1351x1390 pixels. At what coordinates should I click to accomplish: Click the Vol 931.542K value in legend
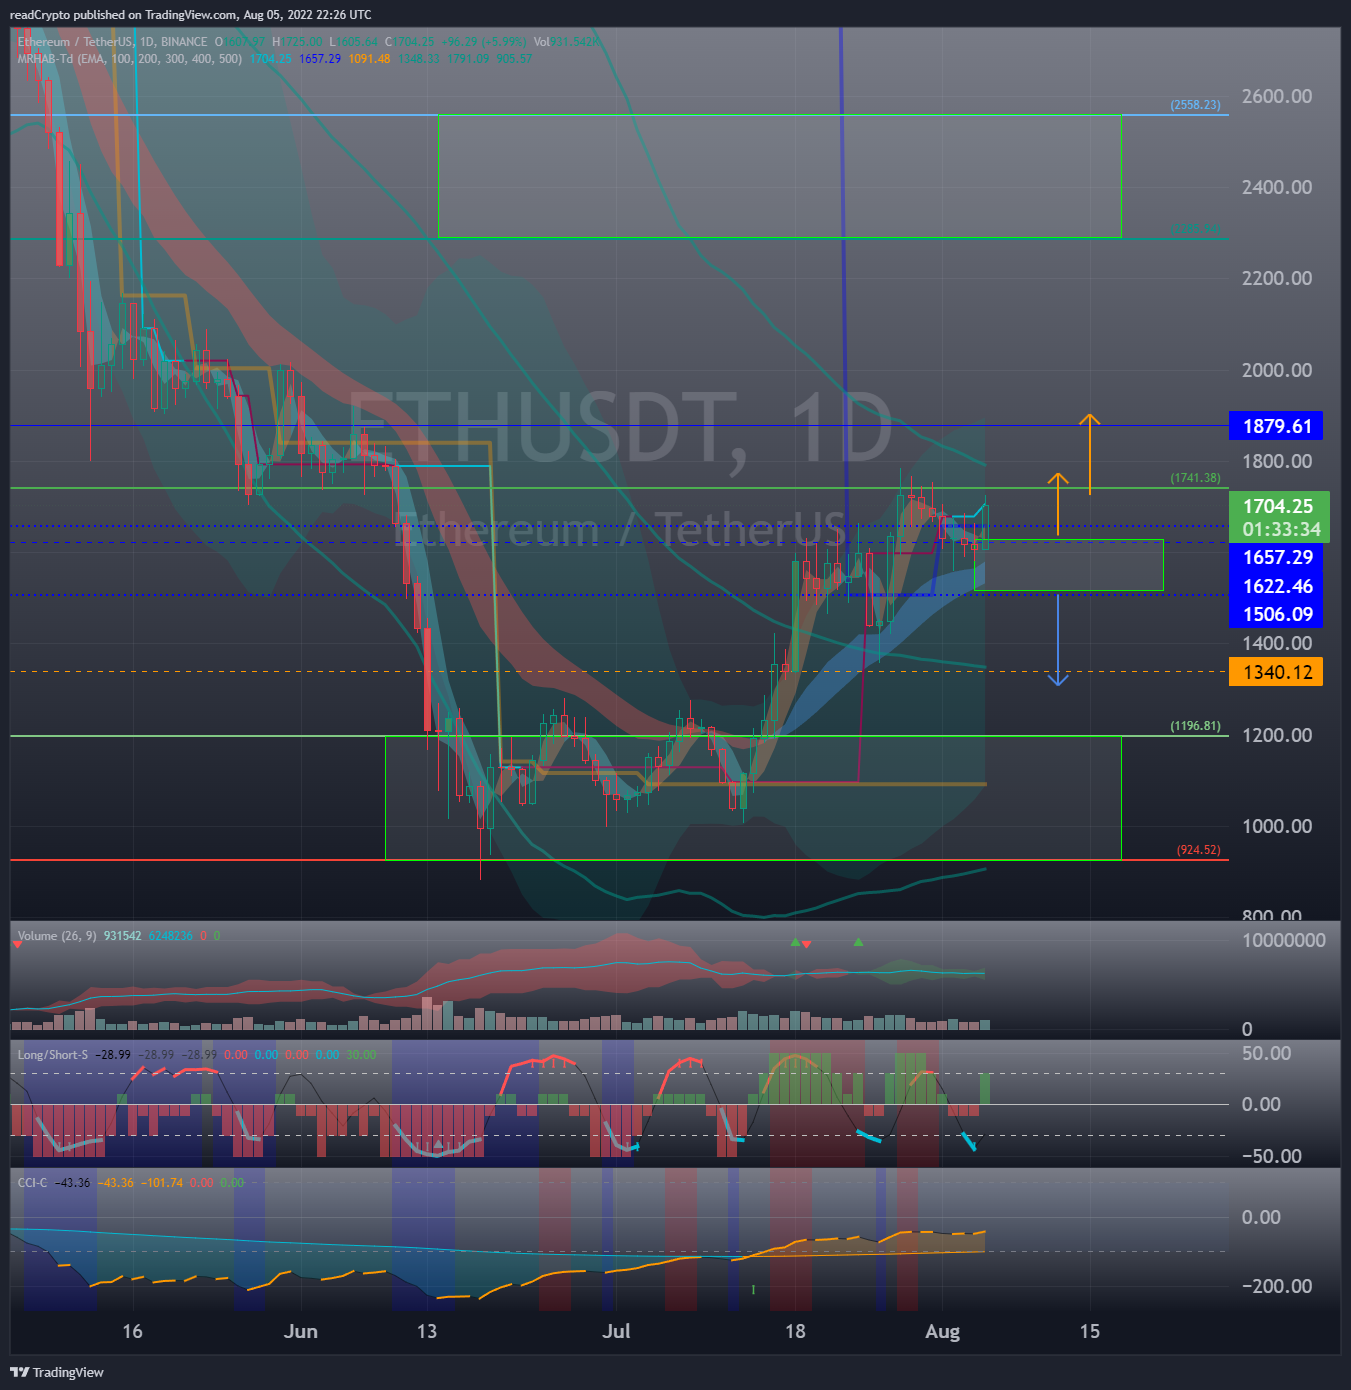pos(568,42)
